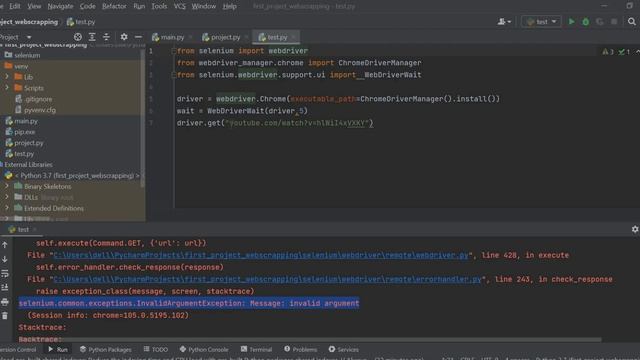Open the Problems tool window
Image resolution: width=640 pixels, height=360 pixels.
click(x=301, y=349)
